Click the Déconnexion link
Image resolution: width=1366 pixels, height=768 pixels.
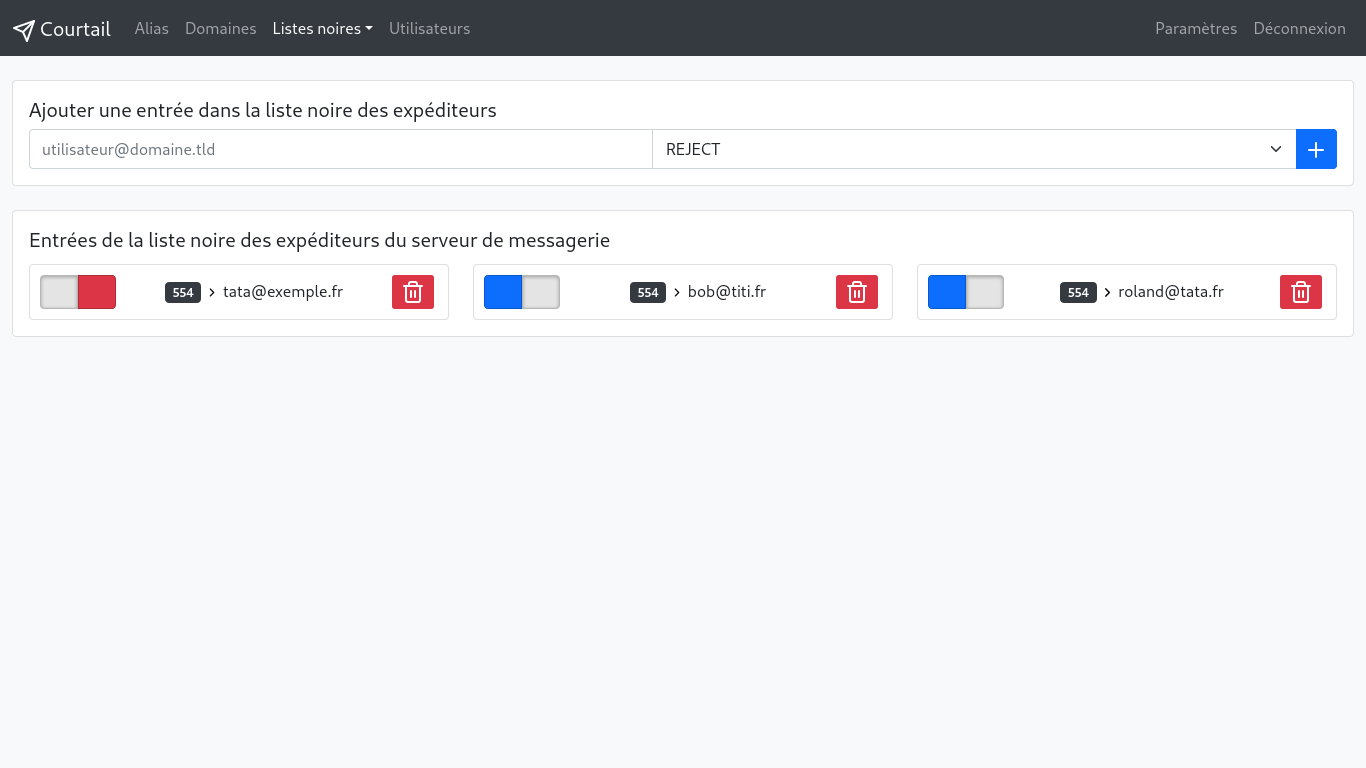coord(1300,29)
